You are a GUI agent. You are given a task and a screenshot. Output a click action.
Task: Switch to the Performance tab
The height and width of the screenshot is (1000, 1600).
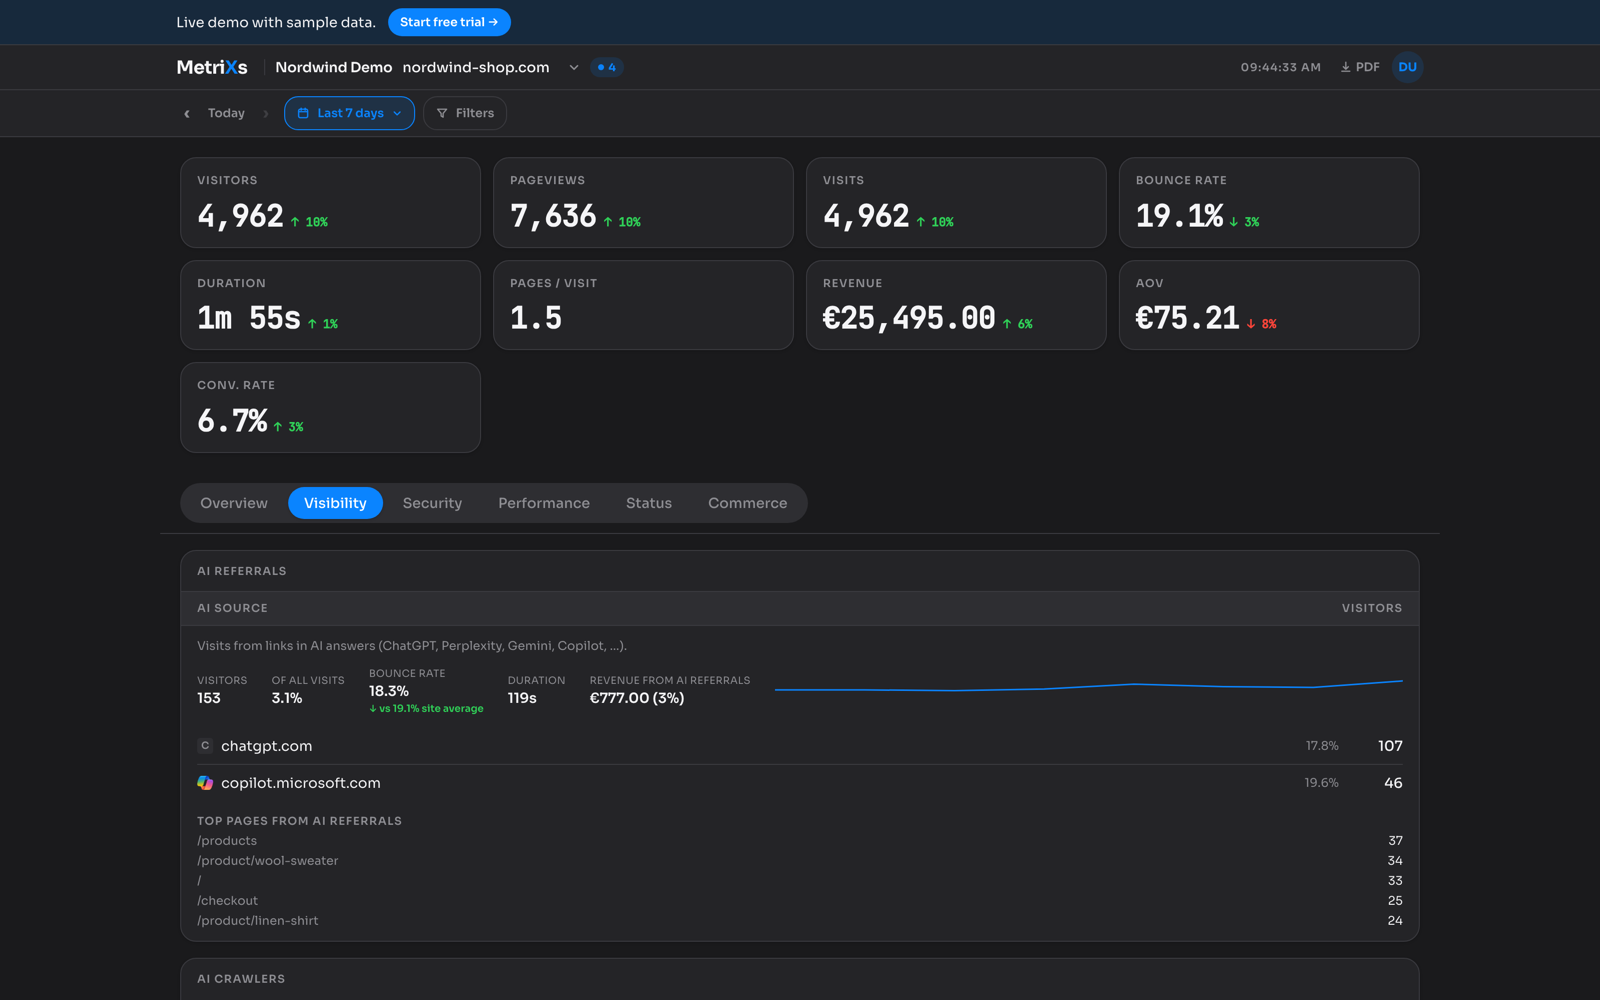[544, 503]
